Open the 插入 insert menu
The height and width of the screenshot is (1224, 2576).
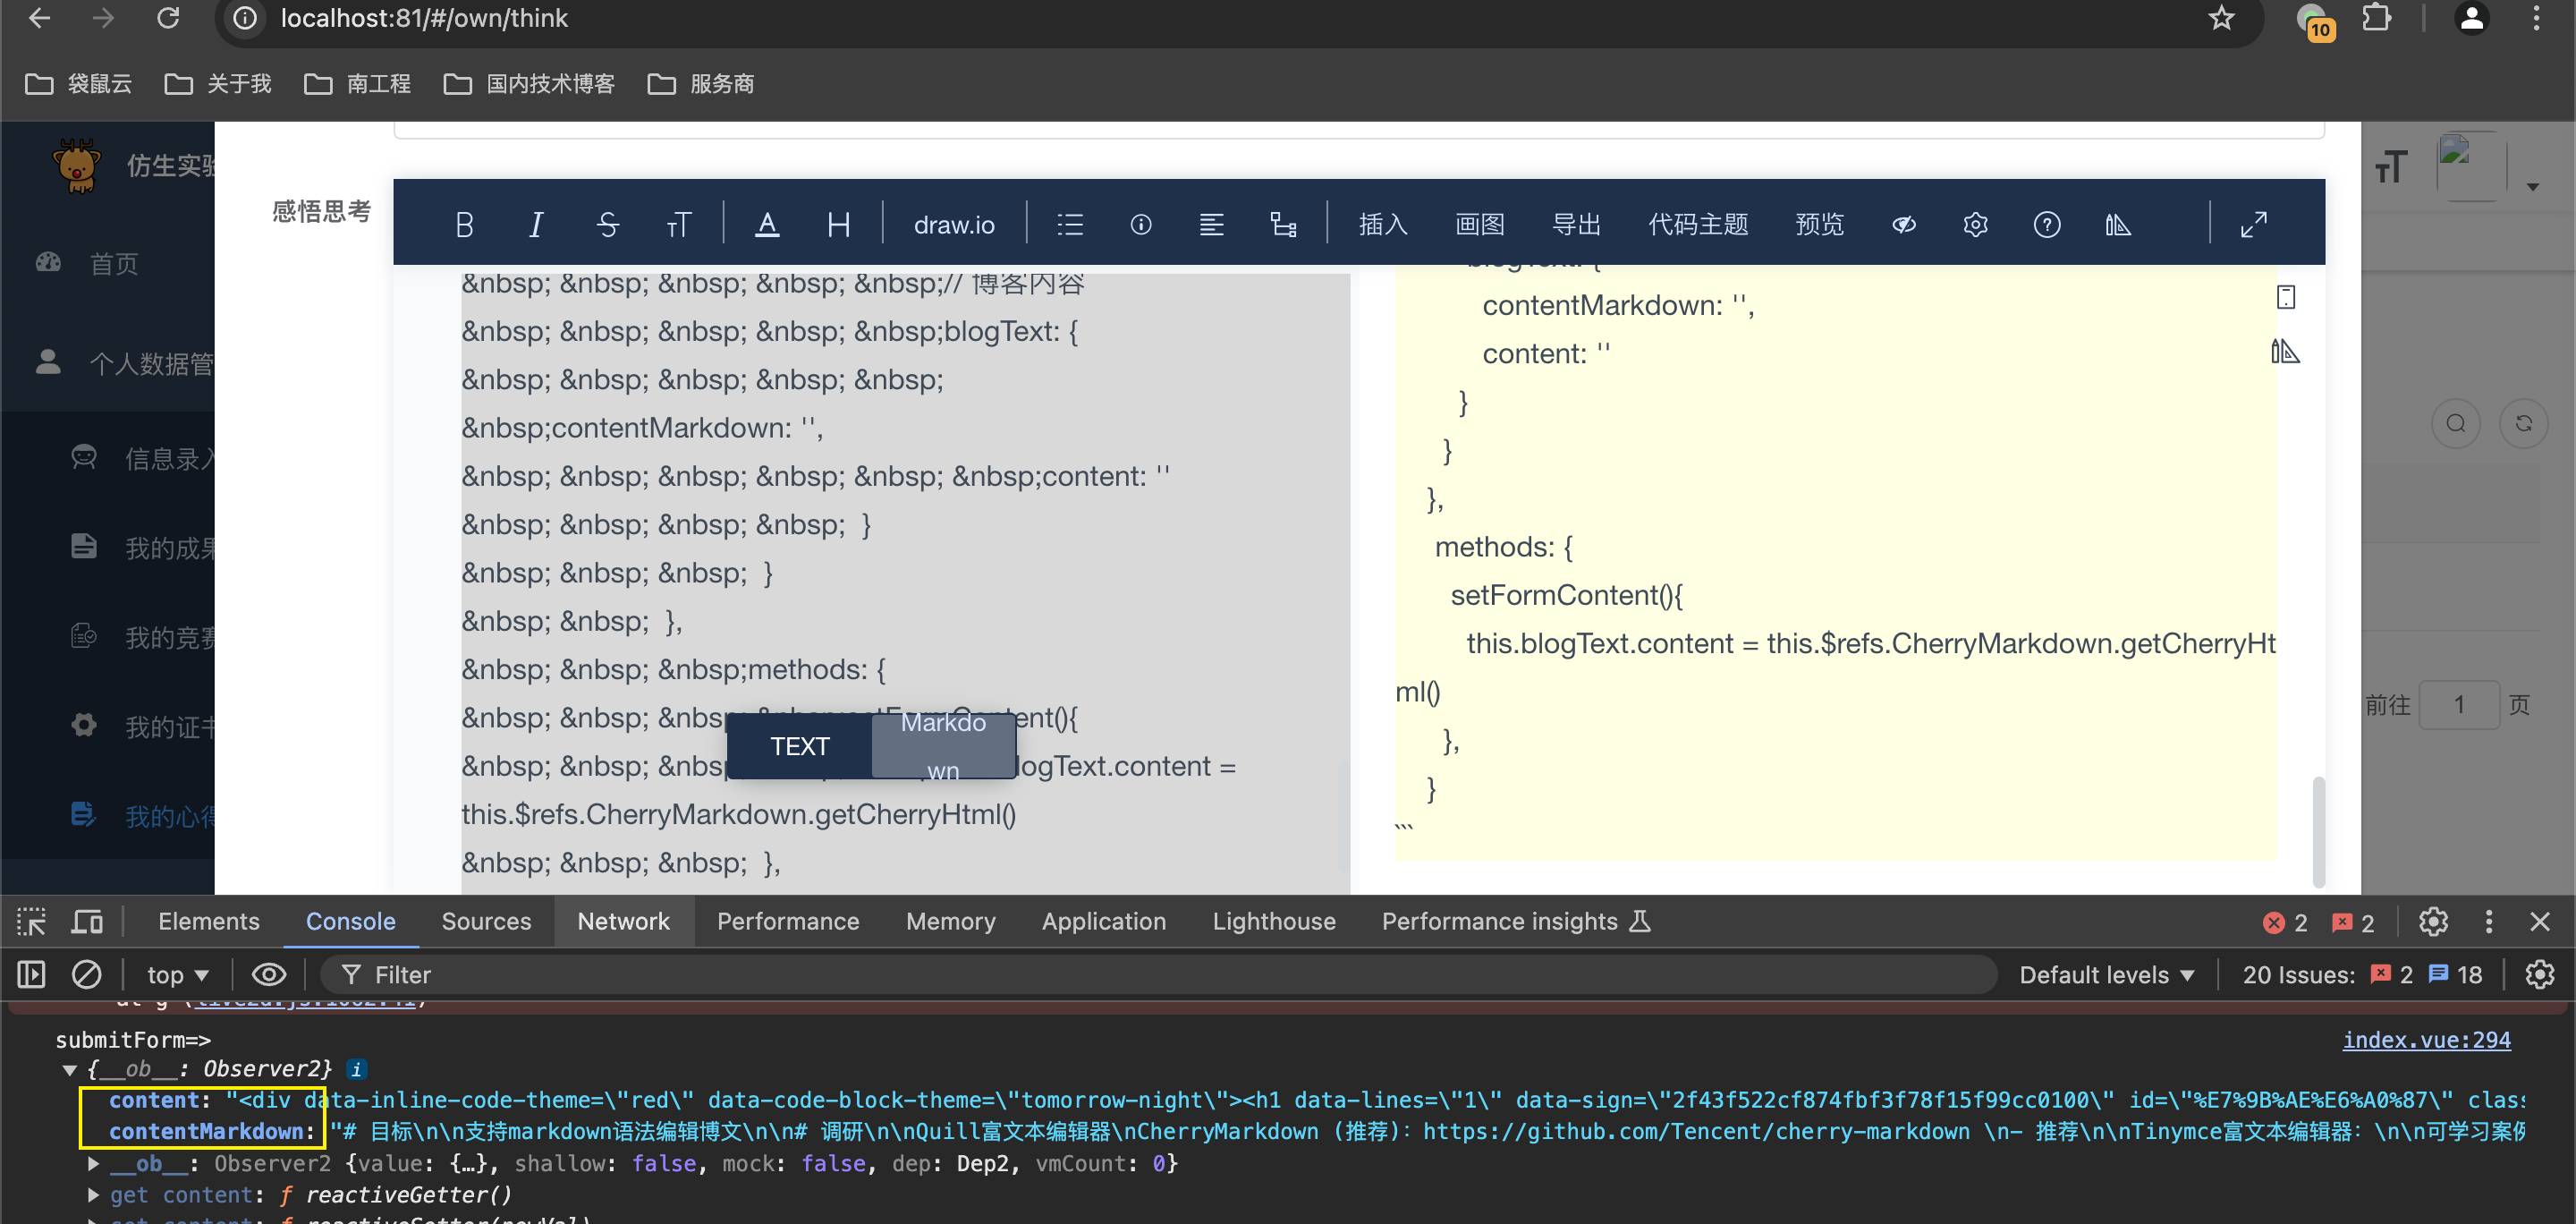pos(1383,224)
